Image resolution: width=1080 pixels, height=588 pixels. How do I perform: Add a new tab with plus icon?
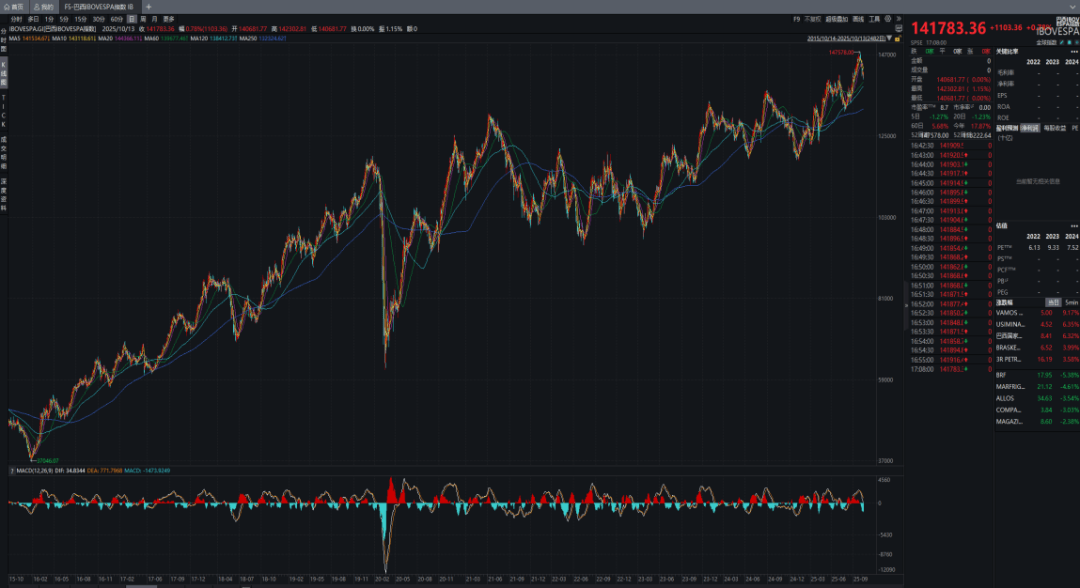(149, 6)
